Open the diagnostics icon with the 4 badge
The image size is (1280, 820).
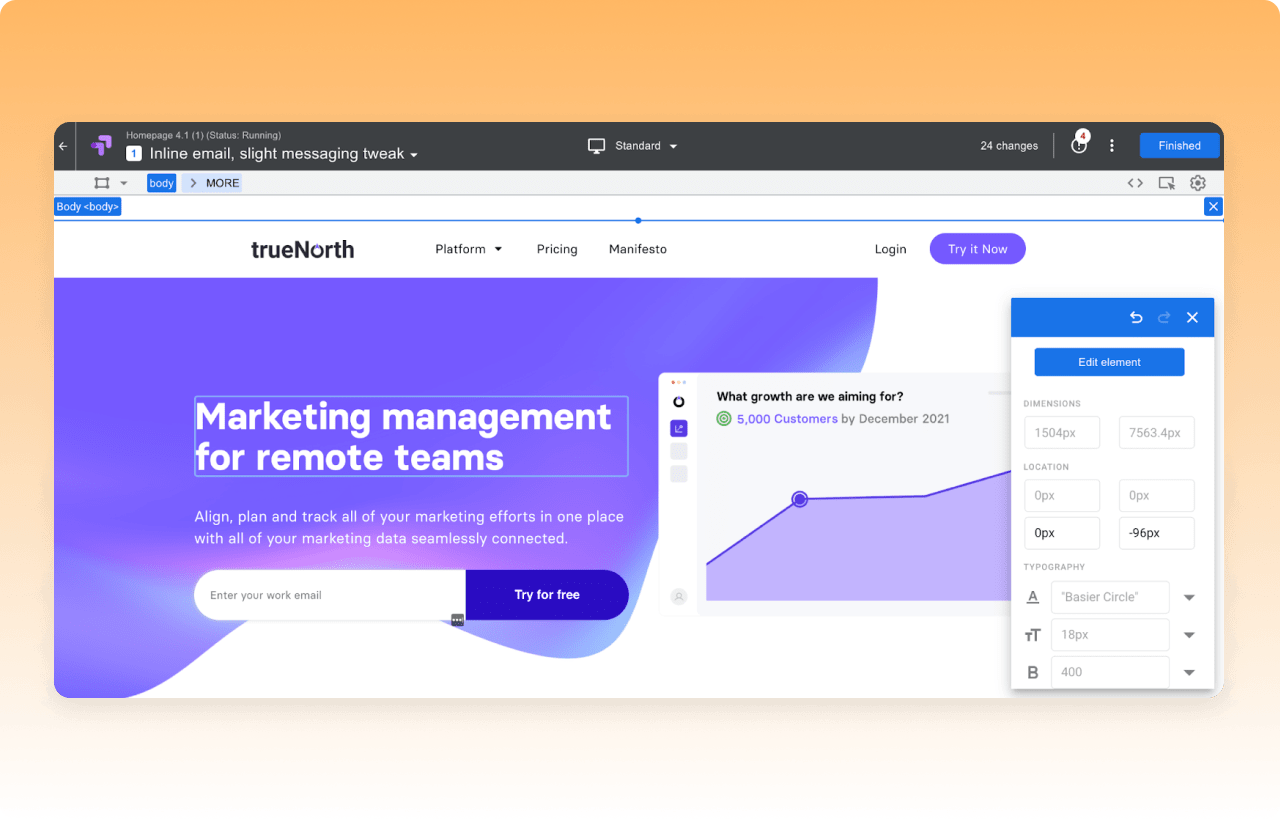(x=1079, y=145)
